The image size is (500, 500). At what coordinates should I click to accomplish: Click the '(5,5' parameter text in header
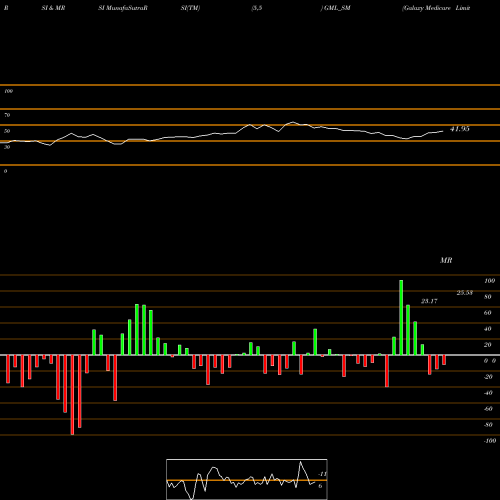click(x=257, y=8)
